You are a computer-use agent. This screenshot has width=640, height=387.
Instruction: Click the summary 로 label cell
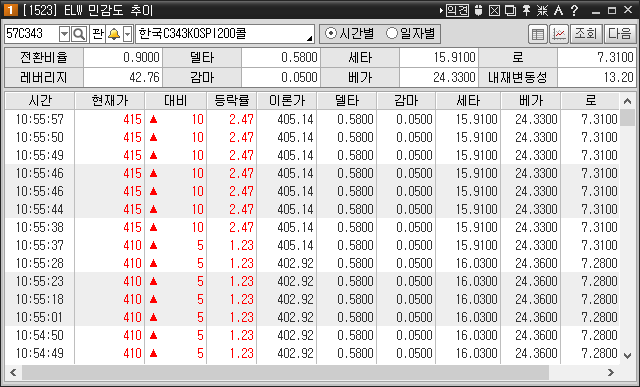[518, 58]
